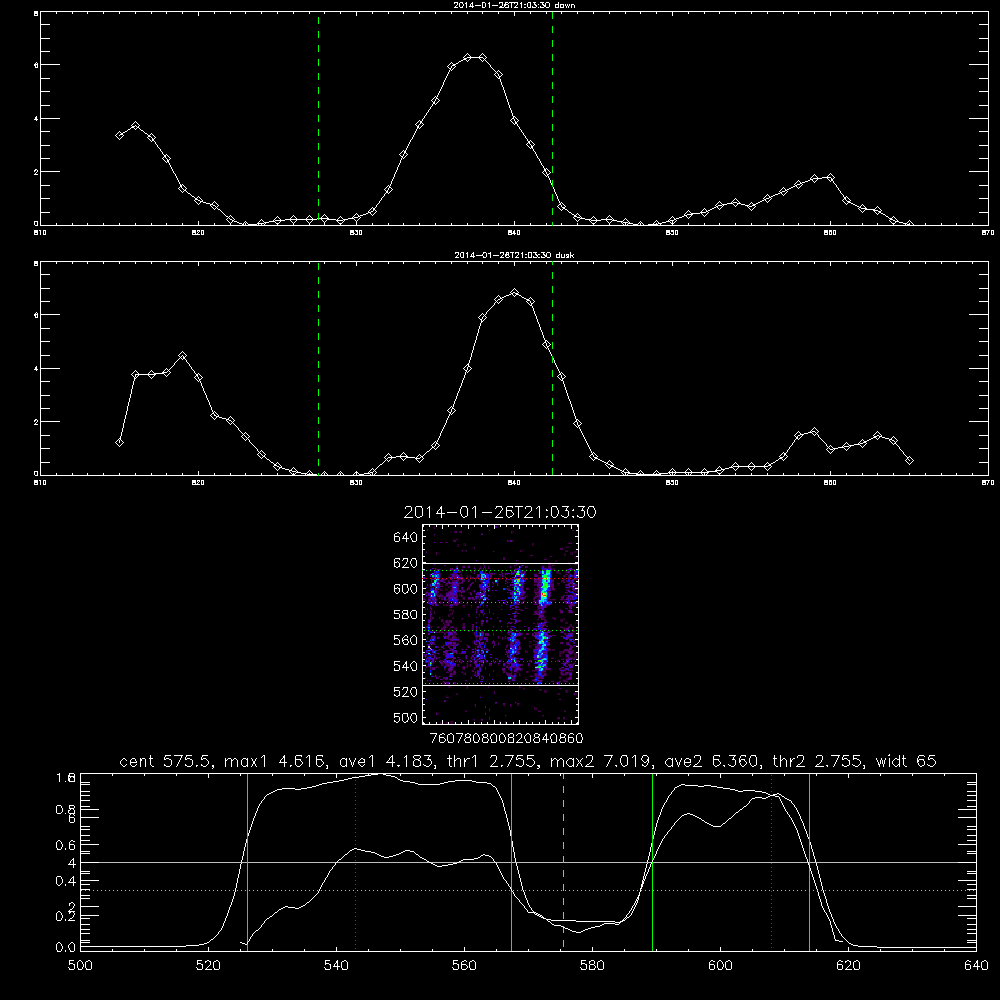Click the 500 label on bottom plot x-axis
The image size is (1000, 1000).
coord(80,966)
